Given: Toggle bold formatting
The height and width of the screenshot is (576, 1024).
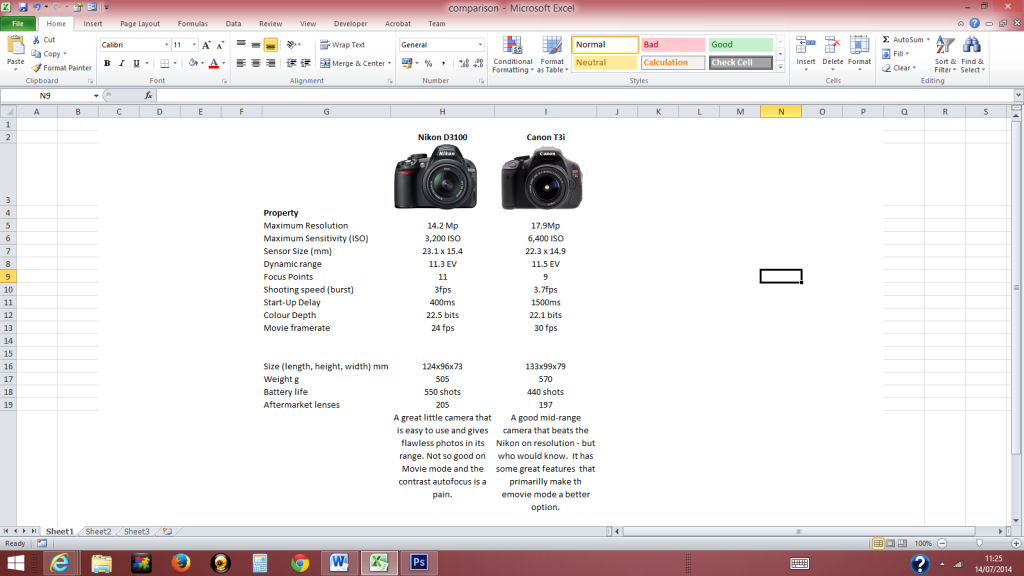Looking at the screenshot, I should point(107,62).
